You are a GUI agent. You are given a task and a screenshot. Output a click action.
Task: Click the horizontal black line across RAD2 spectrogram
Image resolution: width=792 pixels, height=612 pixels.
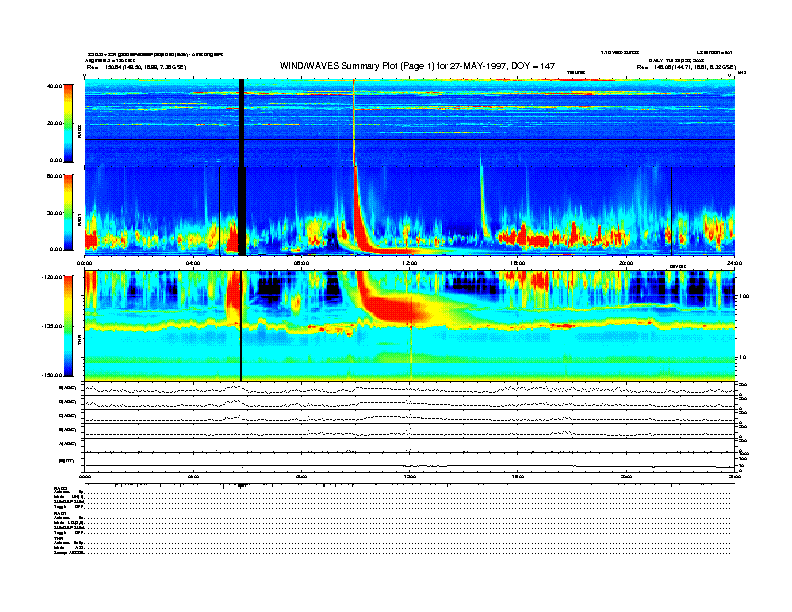[x=410, y=139]
